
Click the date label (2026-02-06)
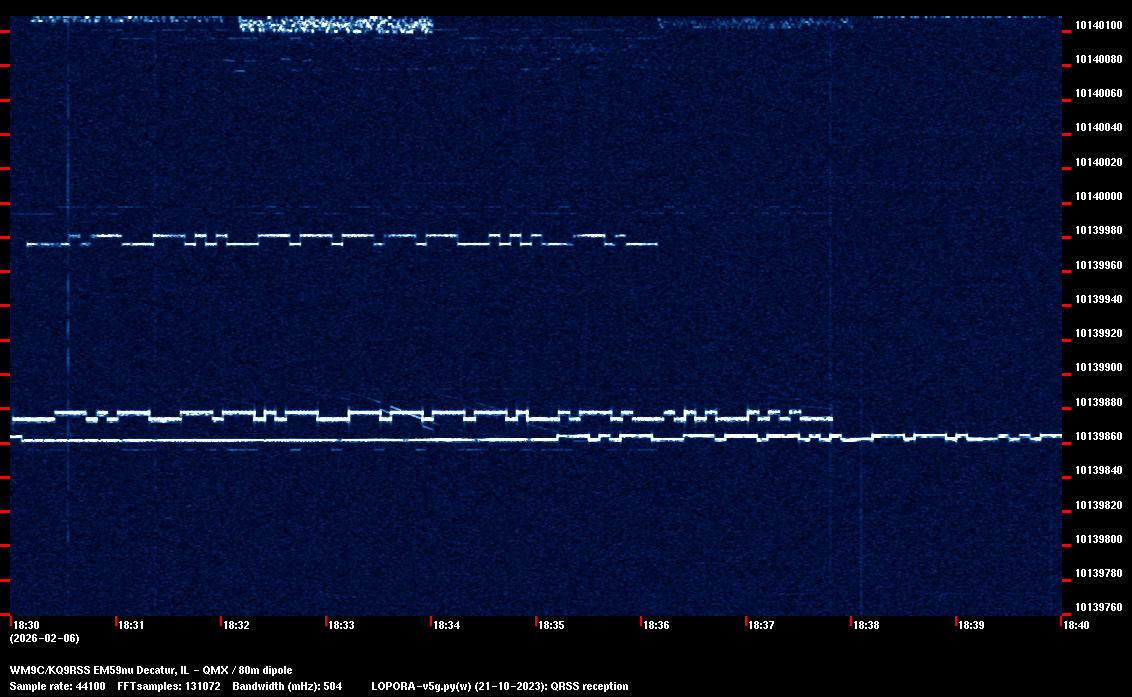coord(44,638)
